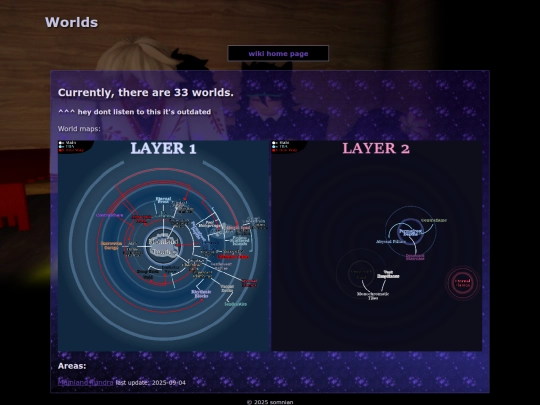
Task: Click 'Abyssal Pillars' label on Layer 2 map
Action: click(x=391, y=242)
